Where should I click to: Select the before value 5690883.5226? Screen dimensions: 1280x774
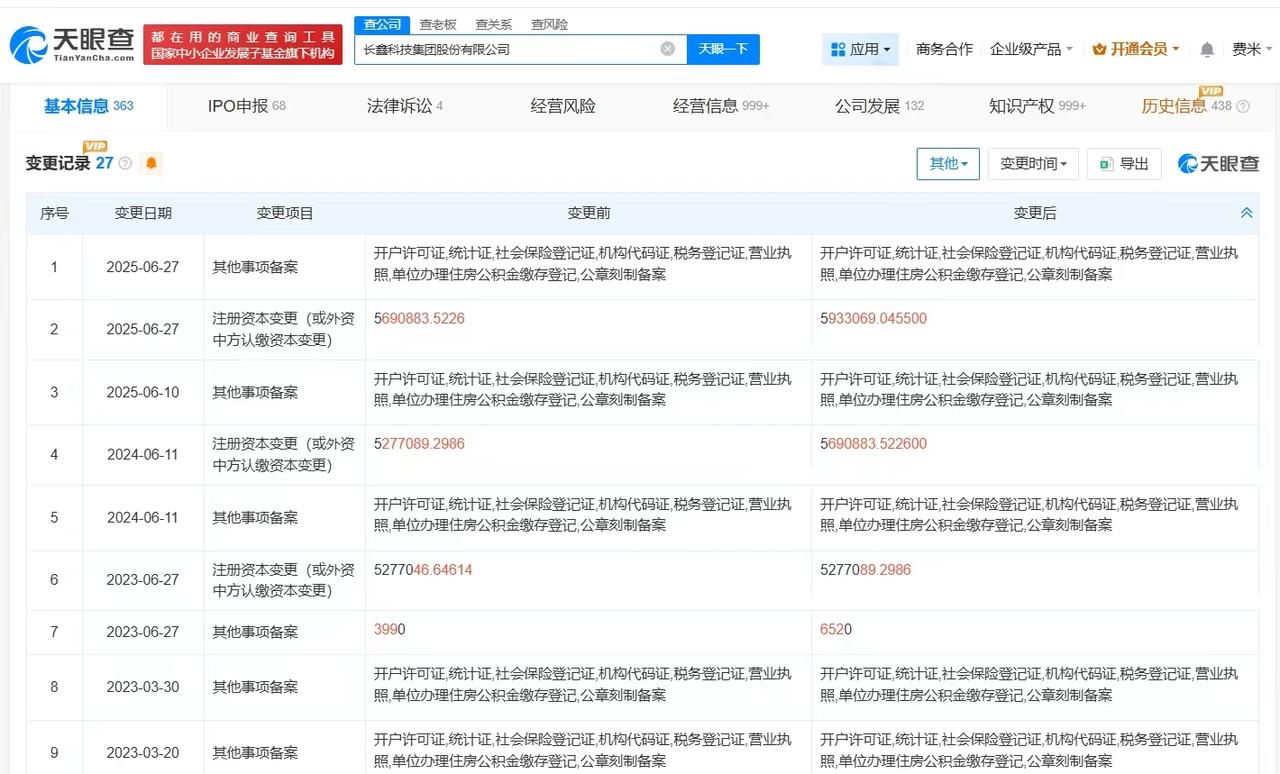[419, 319]
